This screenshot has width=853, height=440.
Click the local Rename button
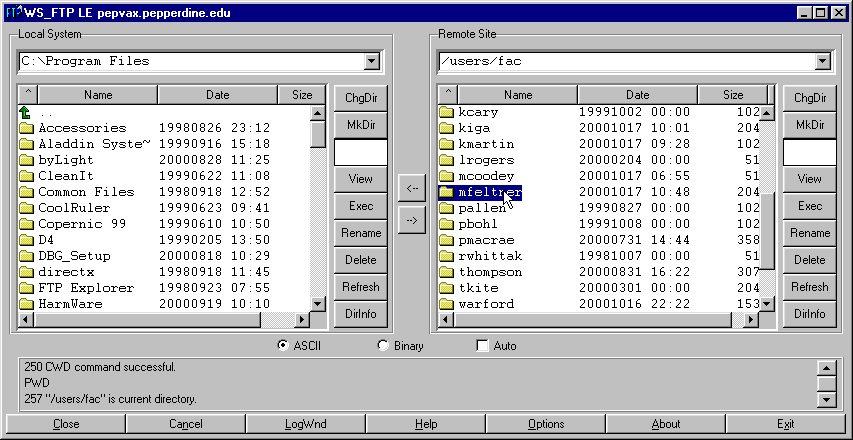[361, 233]
